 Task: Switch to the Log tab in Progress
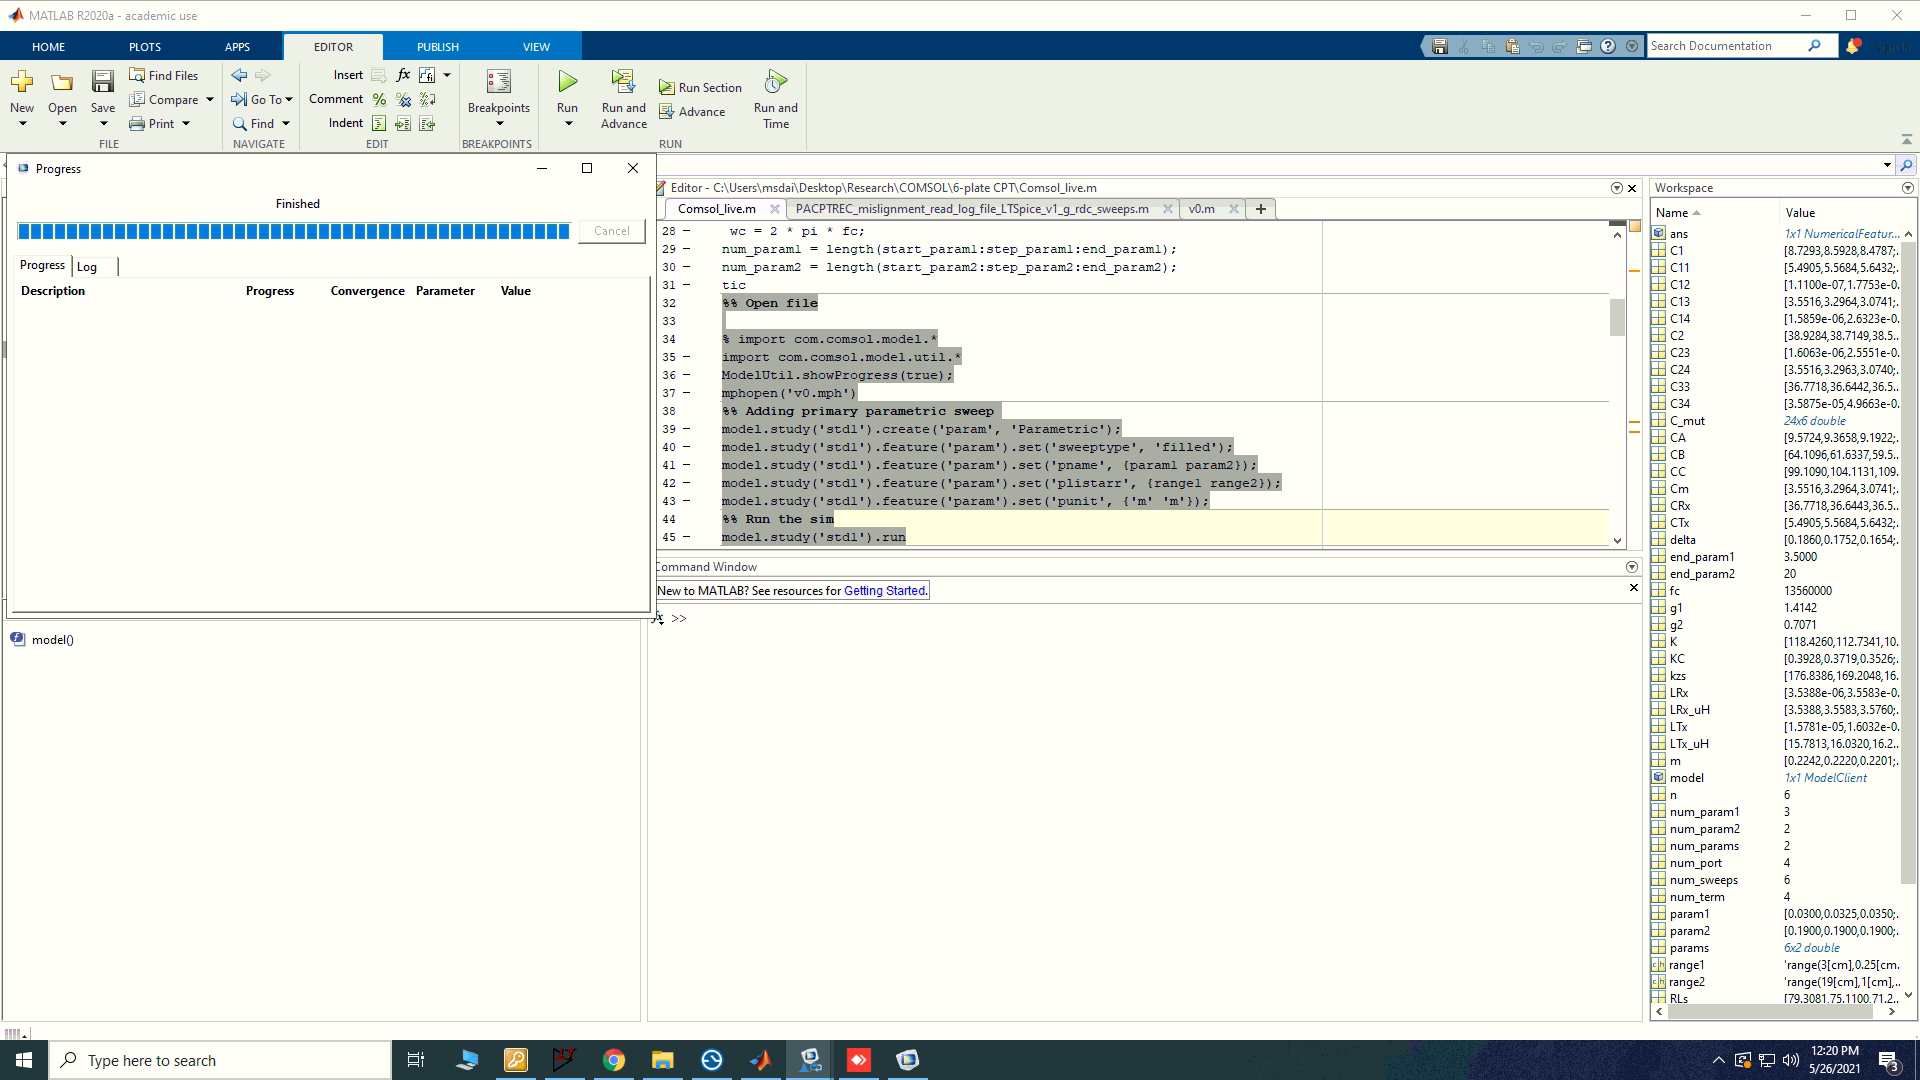[x=88, y=267]
